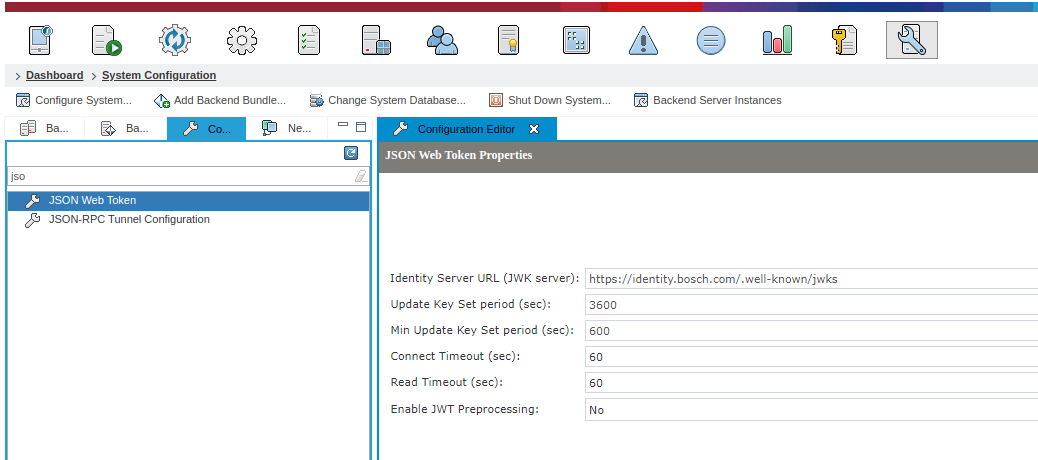
Task: Clear the filter text with eraser icon
Action: tap(360, 176)
